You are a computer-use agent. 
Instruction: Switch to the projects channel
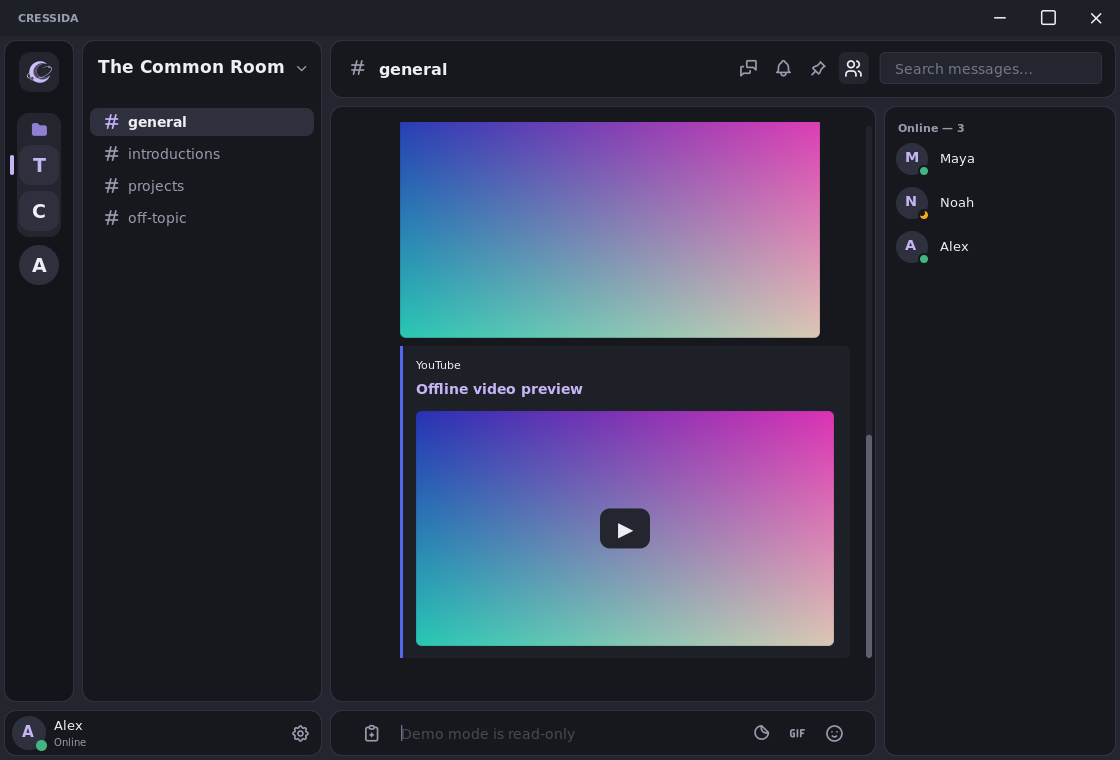pos(202,186)
